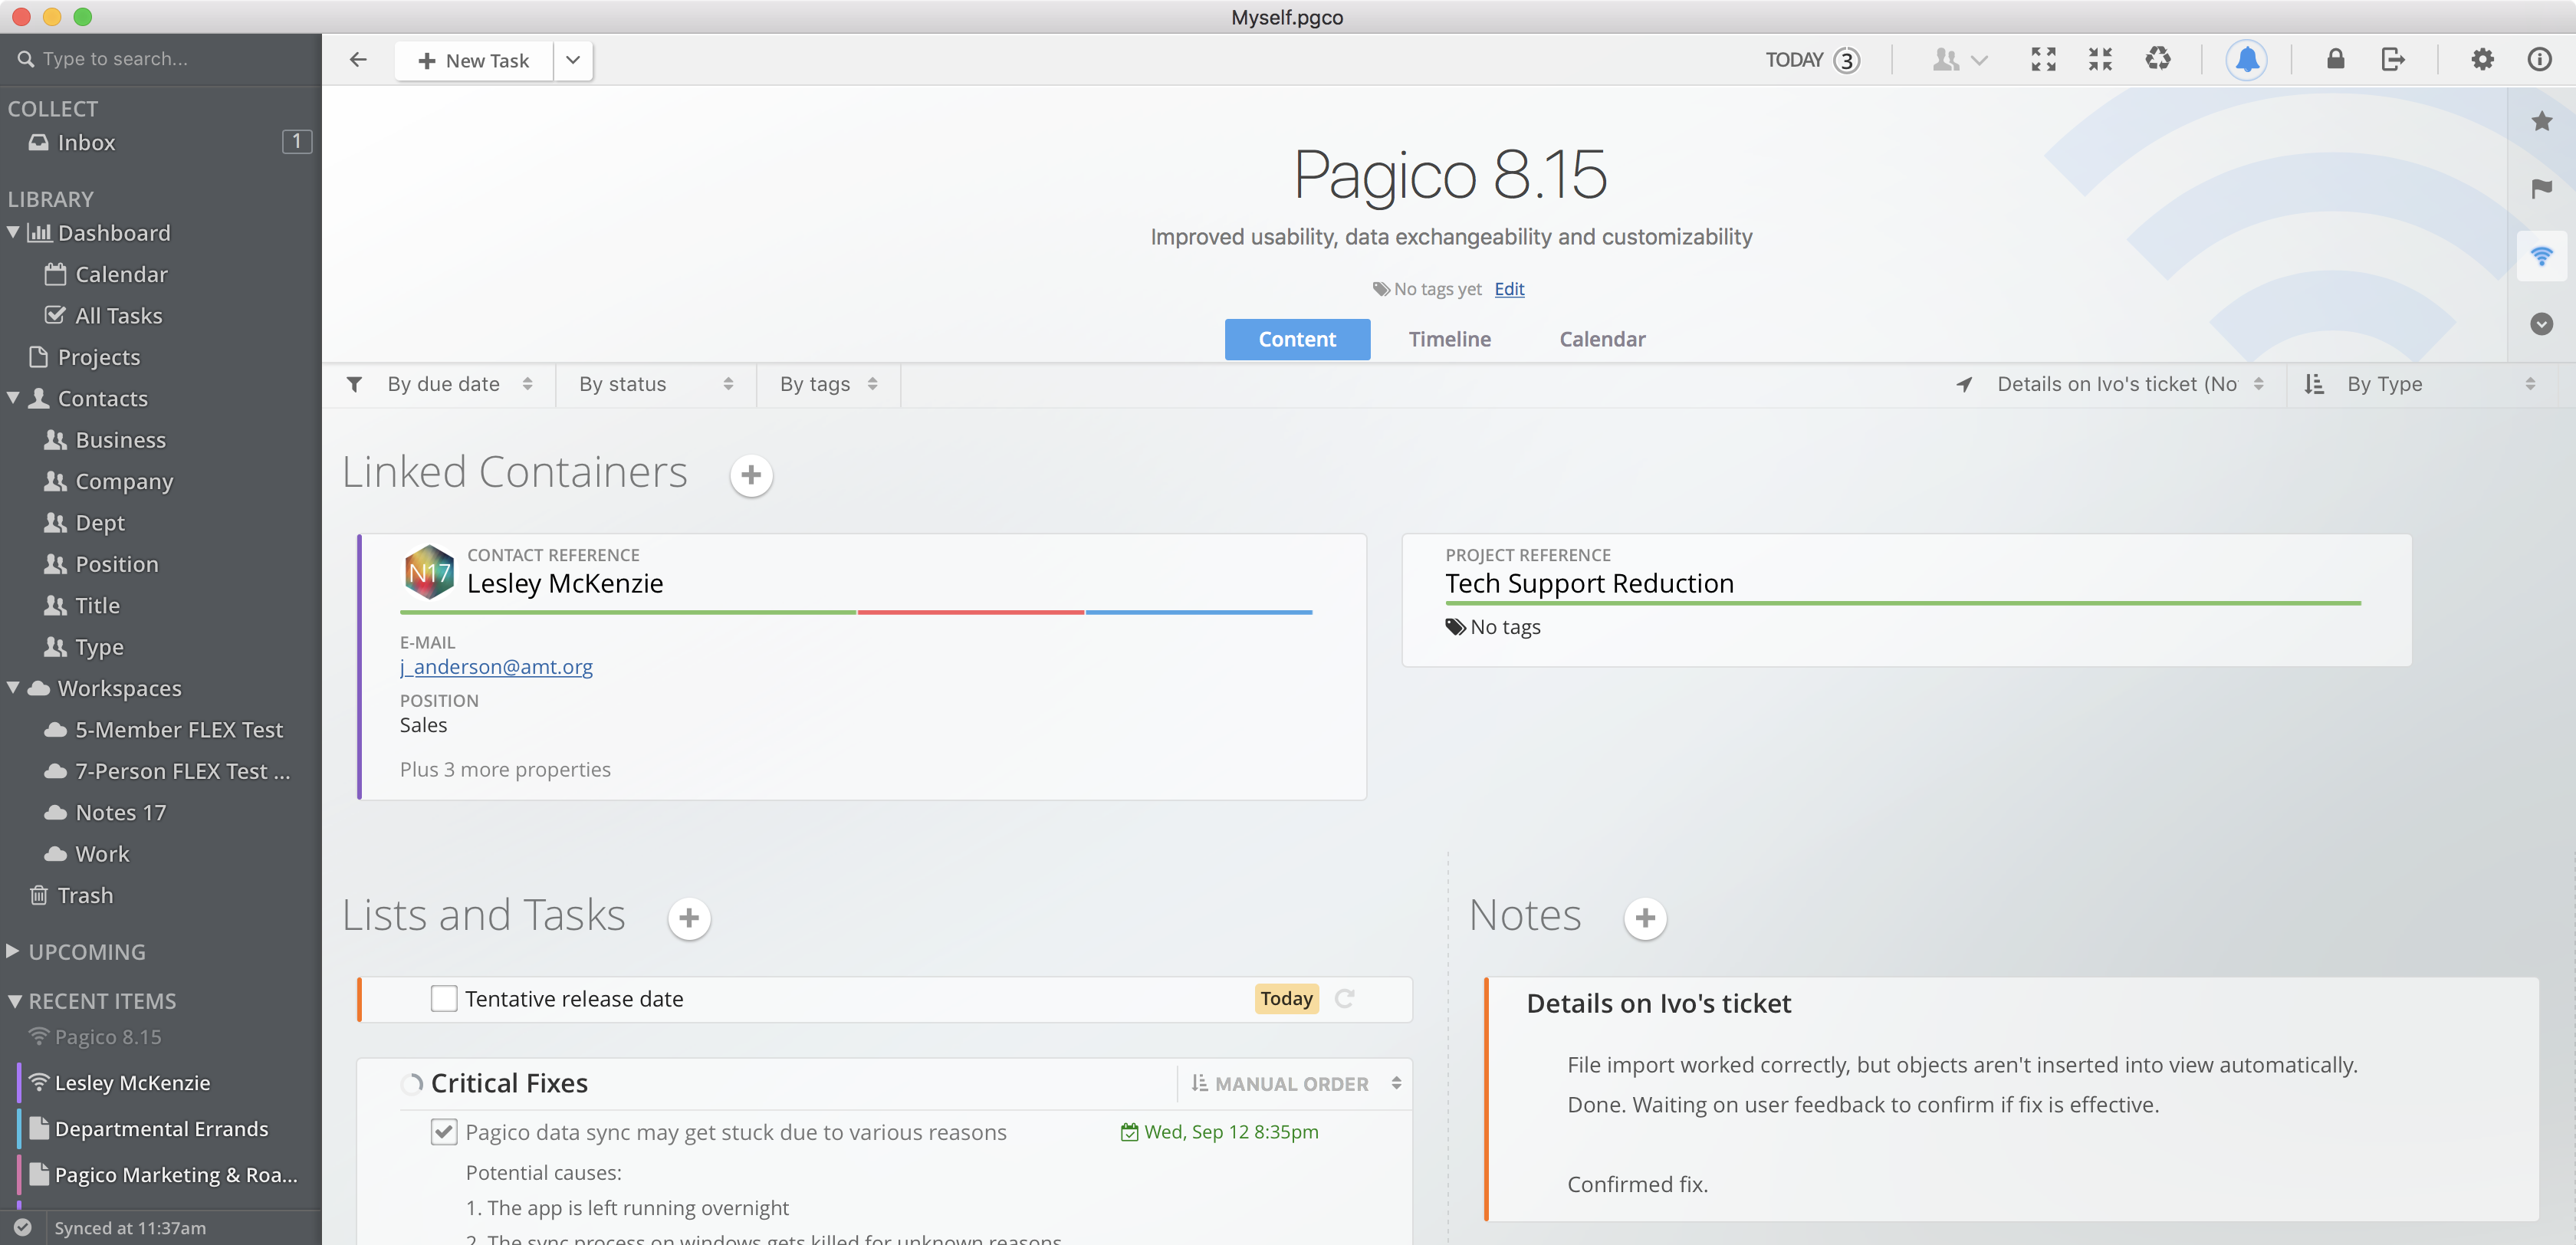Click the recycle sync icon in toolbar
Viewport: 2576px width, 1245px height.
[2157, 60]
